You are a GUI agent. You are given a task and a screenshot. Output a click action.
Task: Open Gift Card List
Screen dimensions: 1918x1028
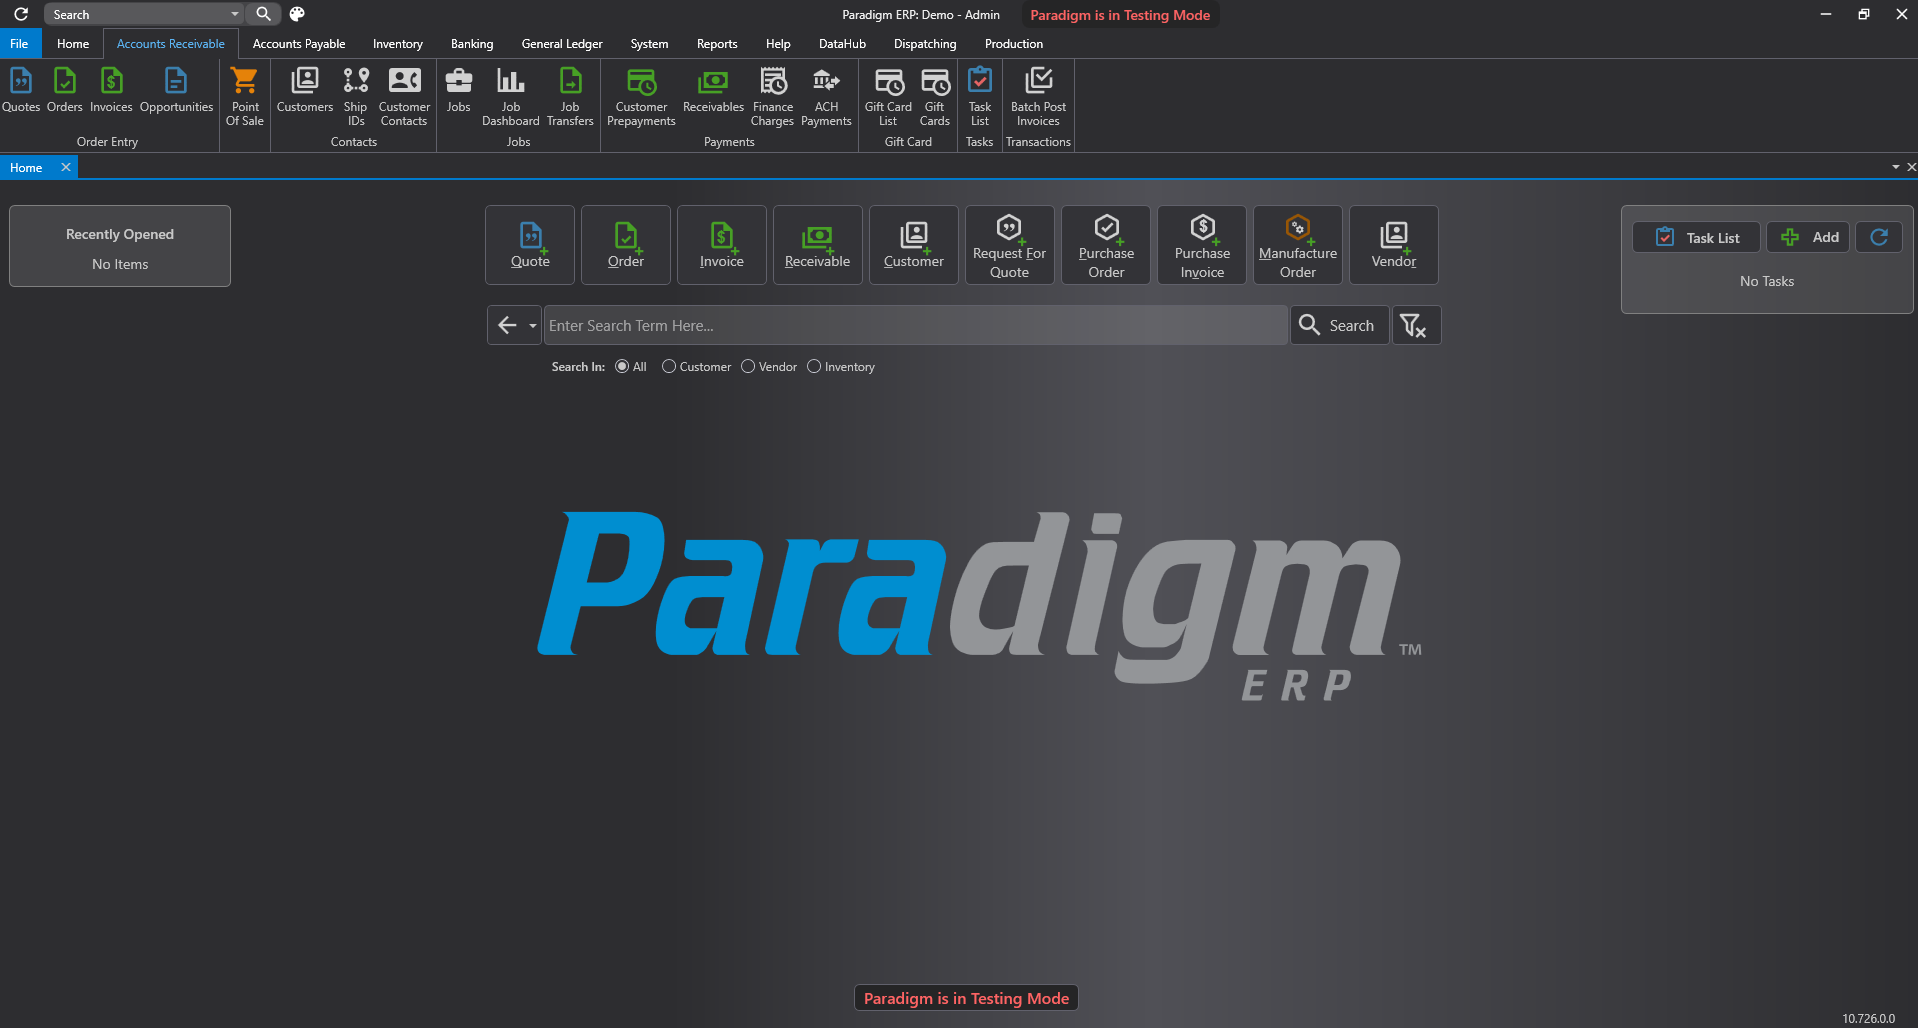888,96
